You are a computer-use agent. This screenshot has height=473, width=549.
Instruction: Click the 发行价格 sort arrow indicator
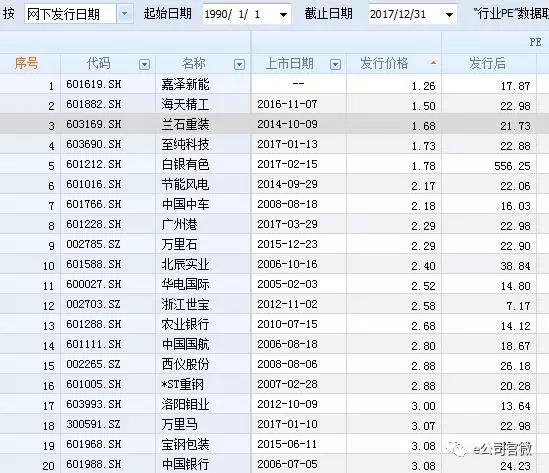pos(433,63)
